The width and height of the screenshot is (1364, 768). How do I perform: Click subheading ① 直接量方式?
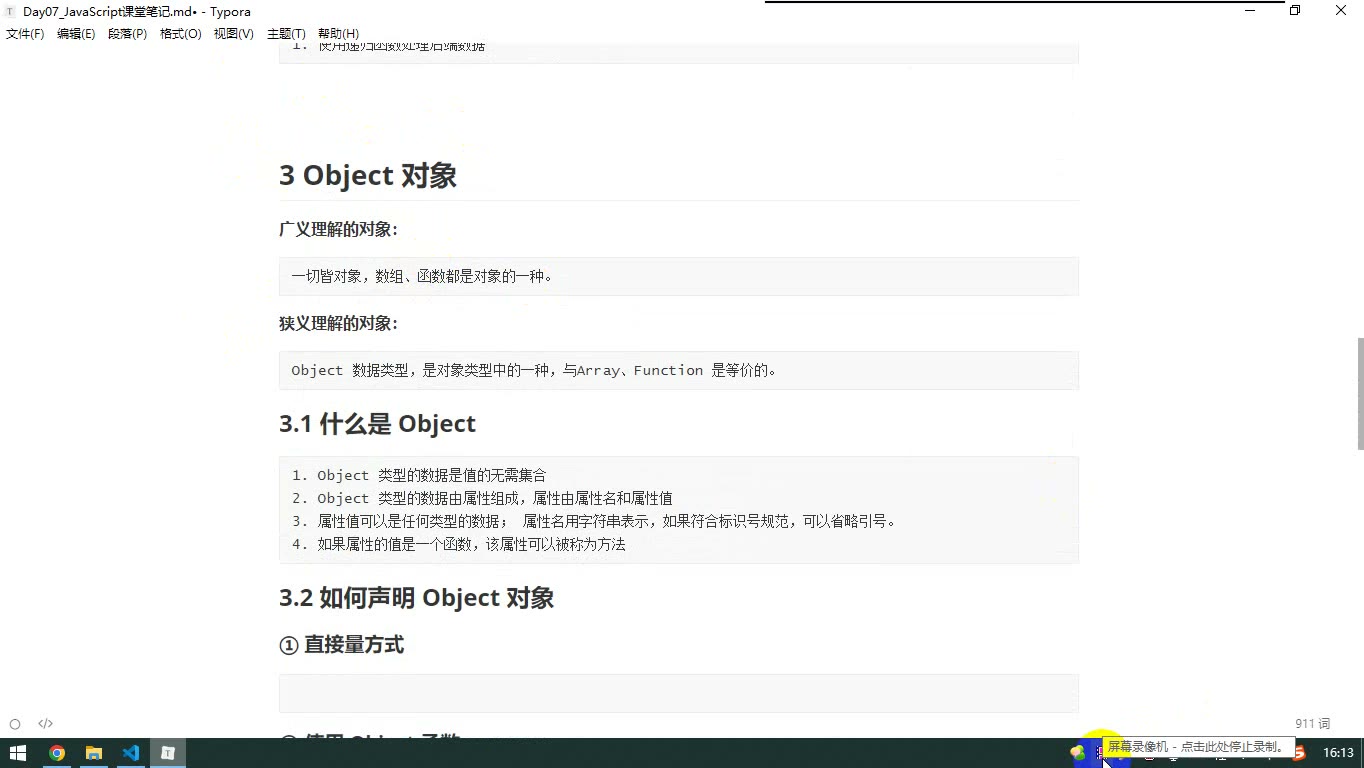point(342,645)
